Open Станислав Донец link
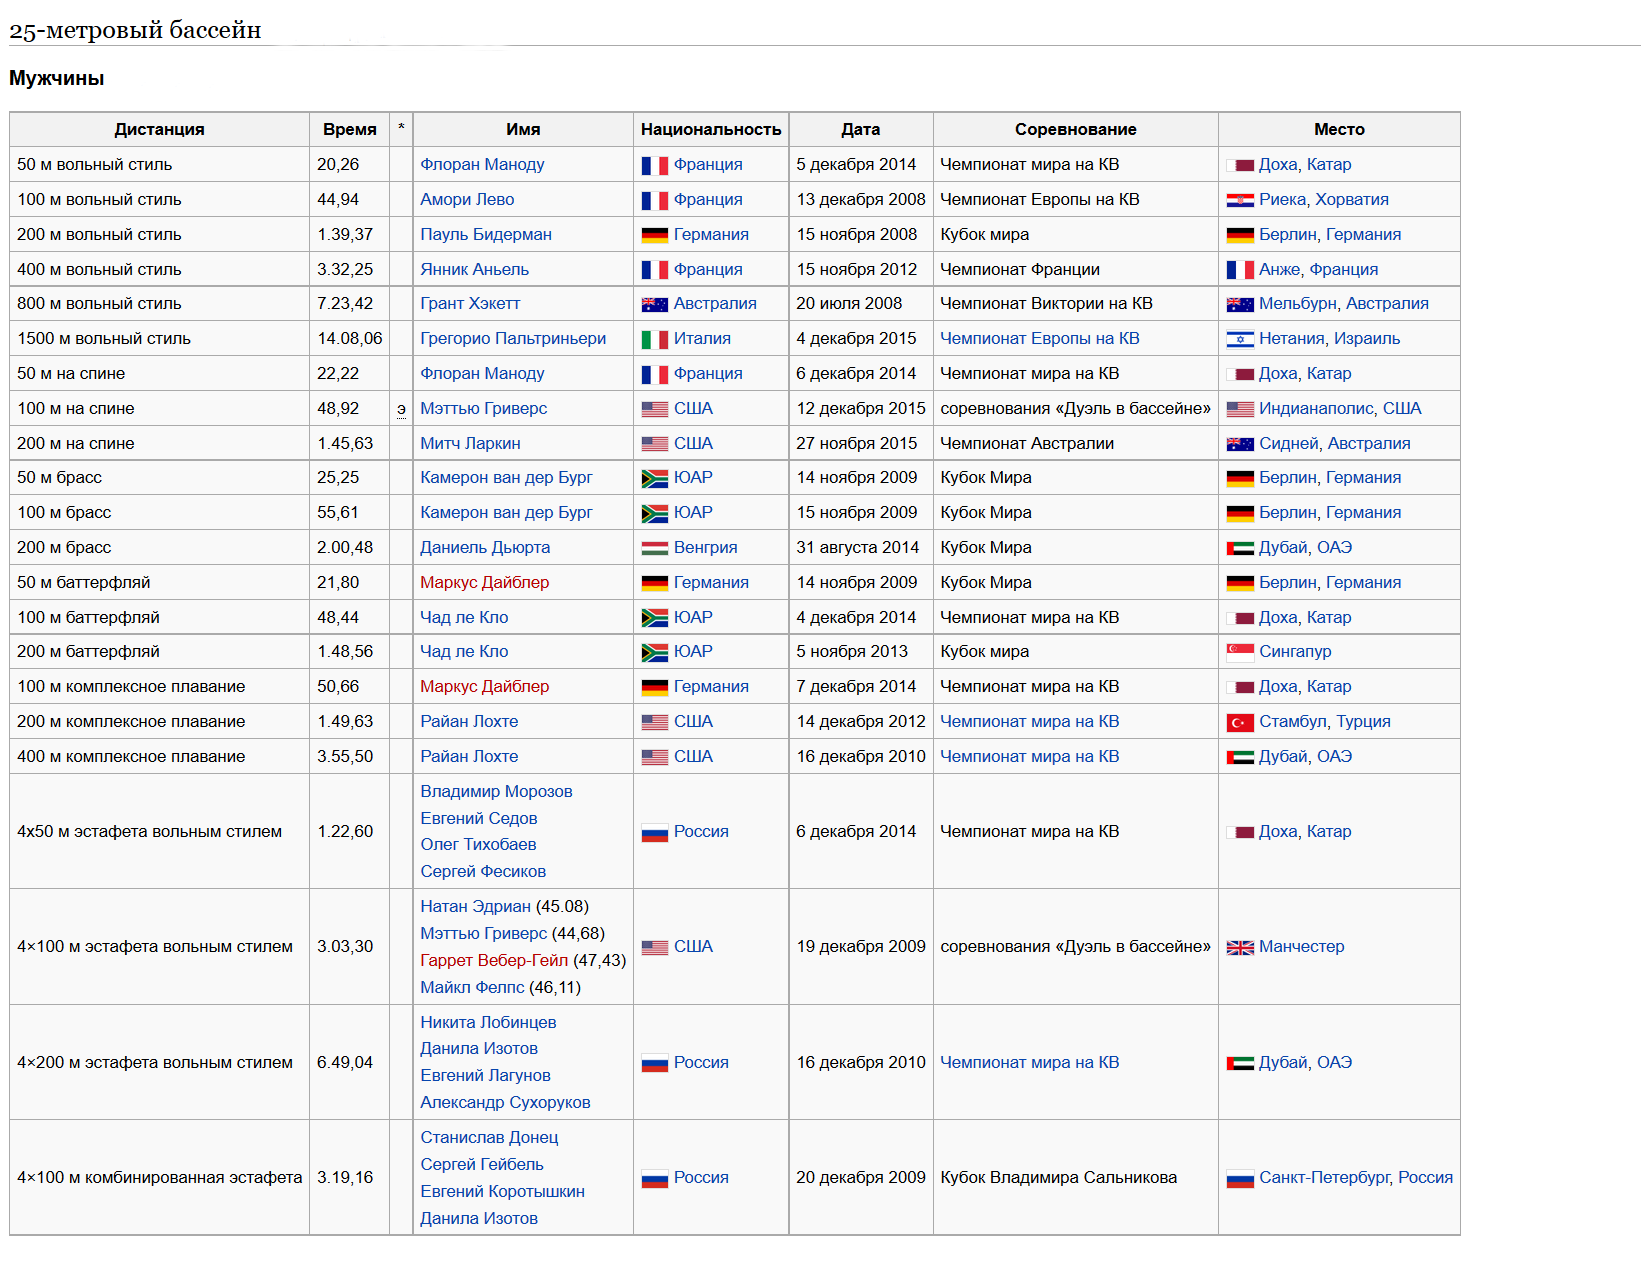1641x1264 pixels. 489,1138
